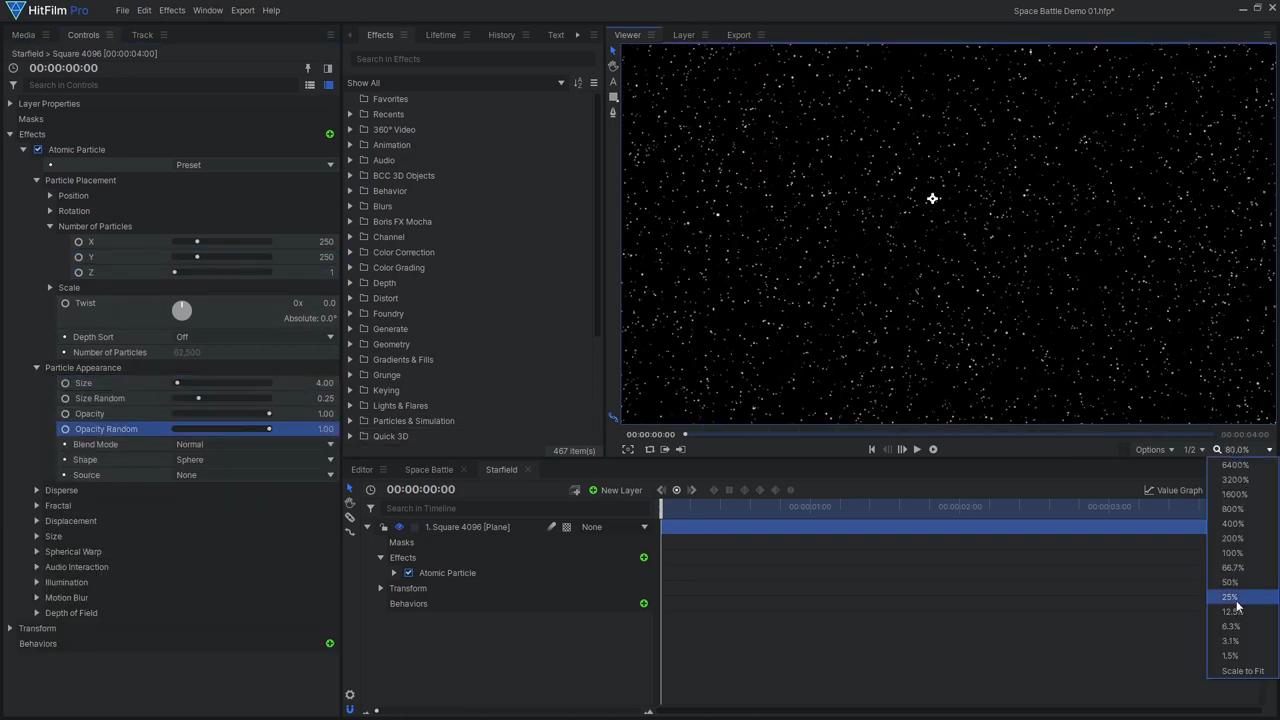1280x720 pixels.
Task: Toggle keyframing for the Size property
Action: 66,383
